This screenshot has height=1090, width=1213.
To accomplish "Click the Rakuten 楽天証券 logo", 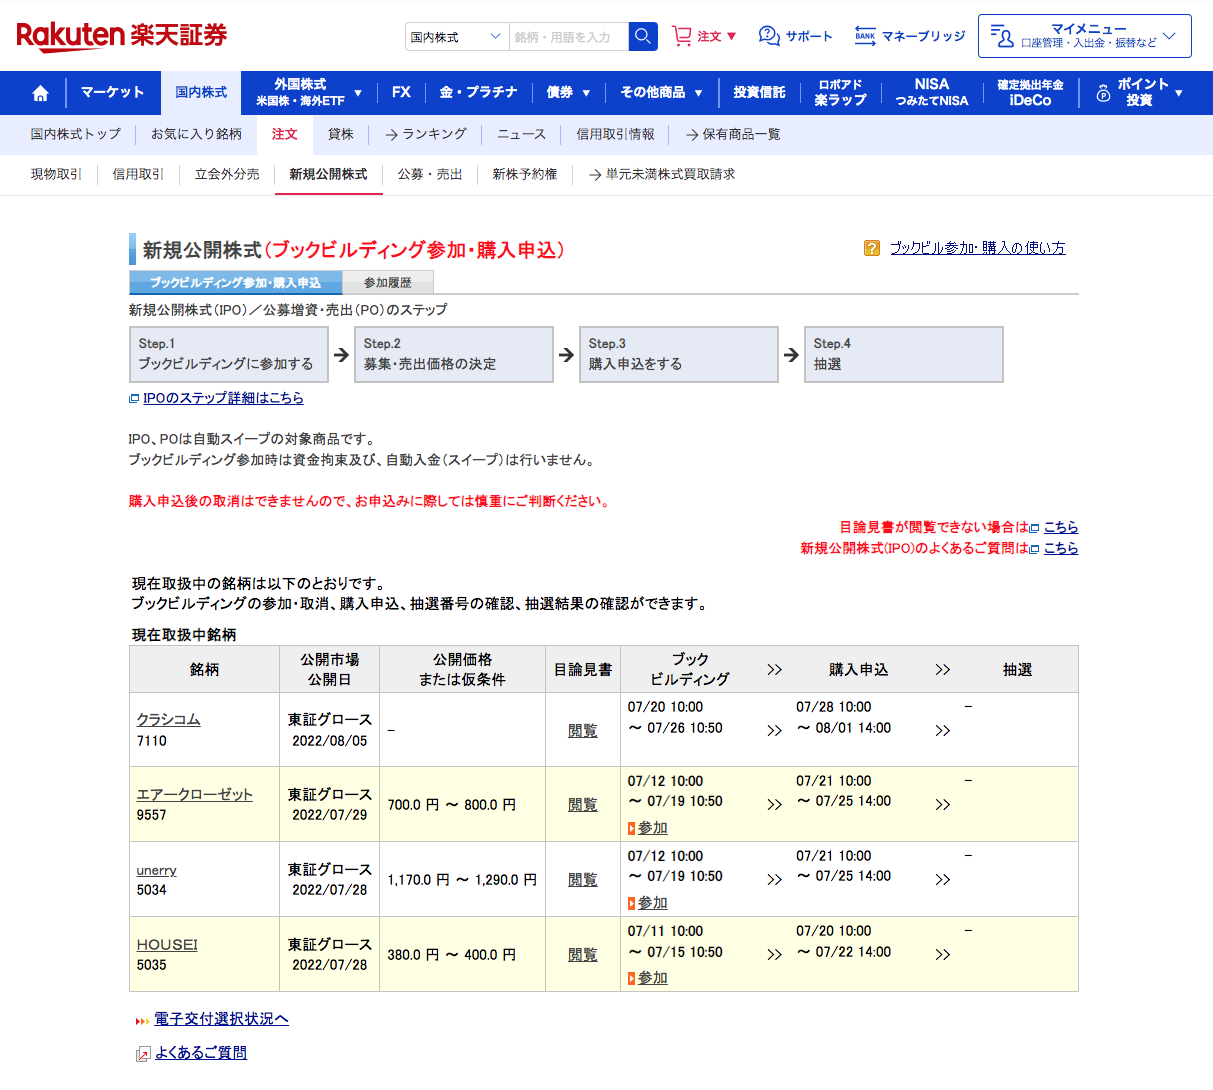I will pyautogui.click(x=122, y=36).
